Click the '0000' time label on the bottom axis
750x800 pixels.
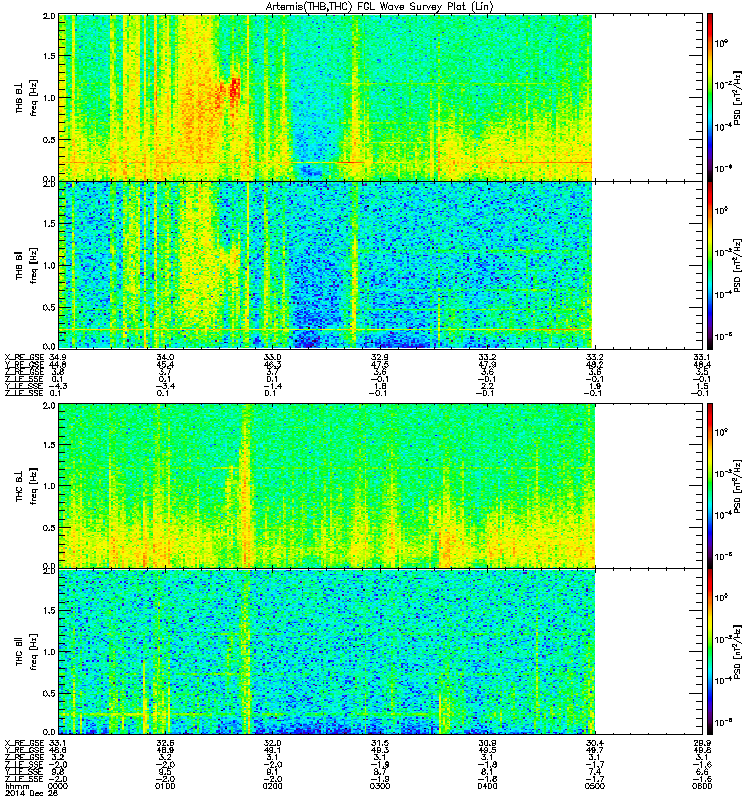(x=57, y=786)
